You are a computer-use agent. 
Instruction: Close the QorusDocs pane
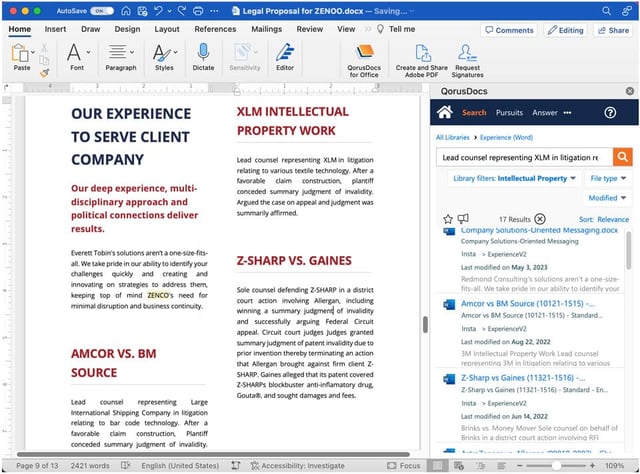coord(630,91)
